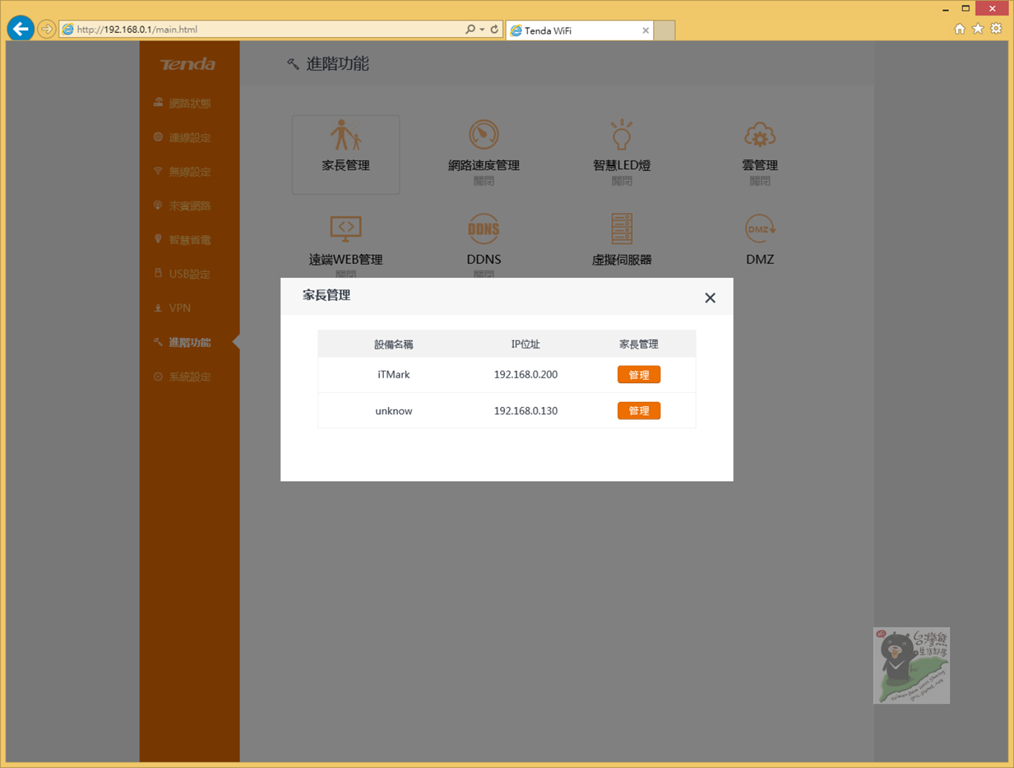
Task: Close the Tenda WiFi tab
Action: click(x=645, y=30)
